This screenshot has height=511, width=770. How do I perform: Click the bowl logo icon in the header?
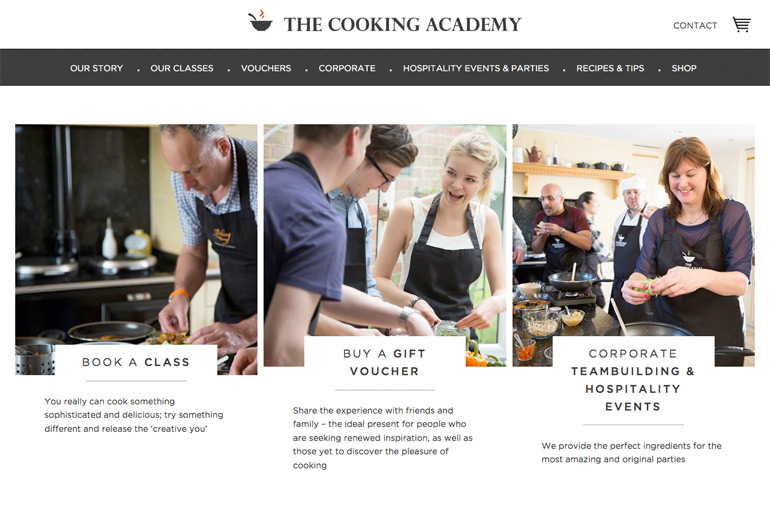click(260, 21)
